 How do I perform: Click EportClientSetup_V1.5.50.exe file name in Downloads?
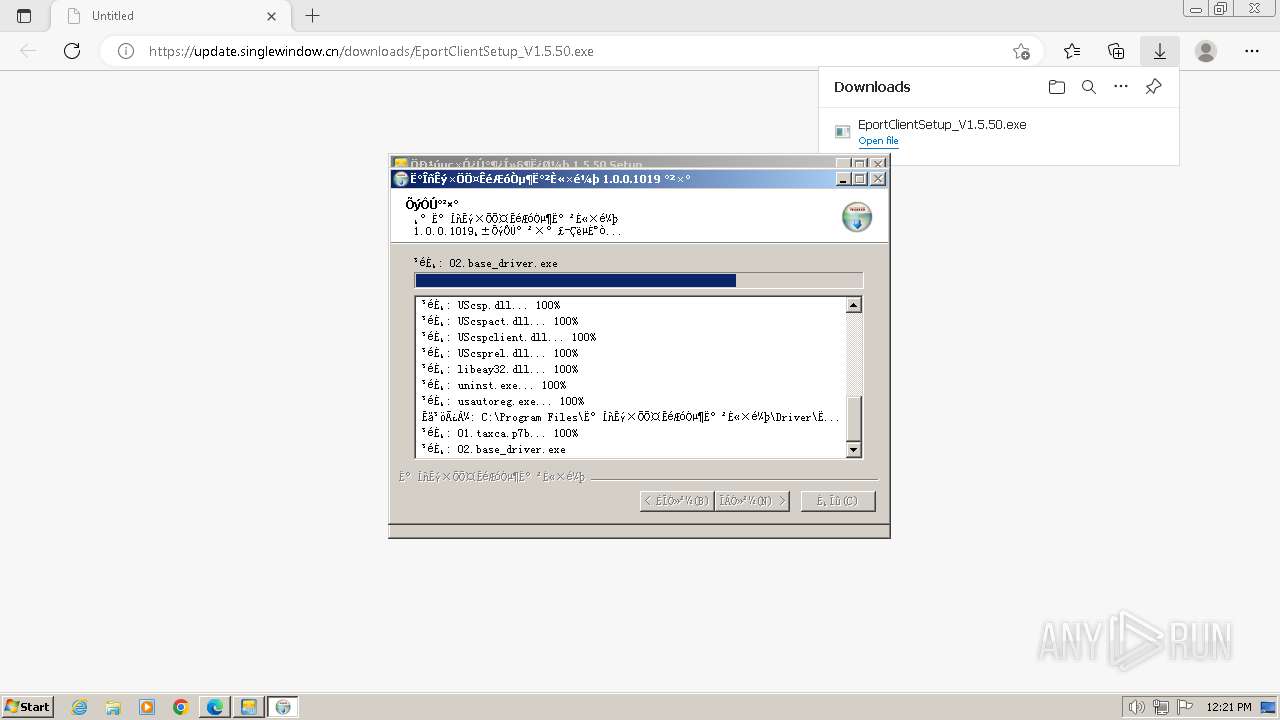[942, 125]
